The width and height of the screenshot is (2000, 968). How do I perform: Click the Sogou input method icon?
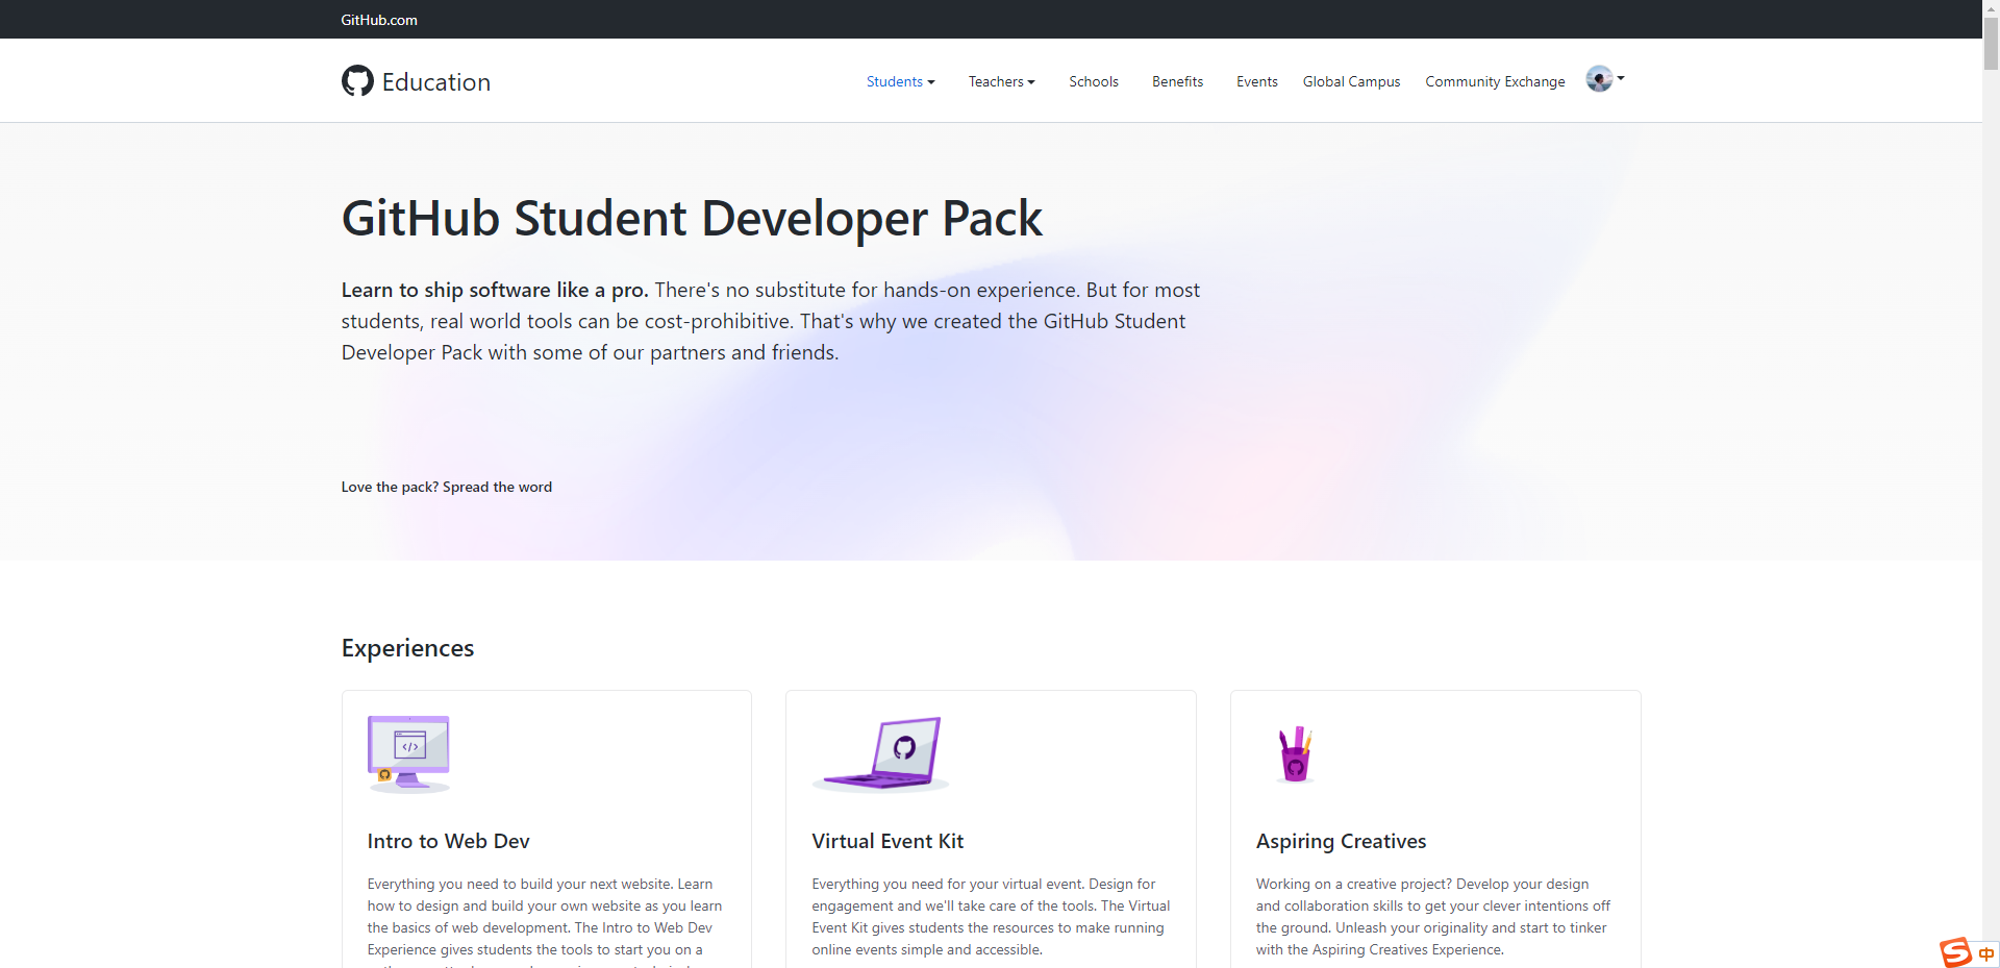(1955, 952)
